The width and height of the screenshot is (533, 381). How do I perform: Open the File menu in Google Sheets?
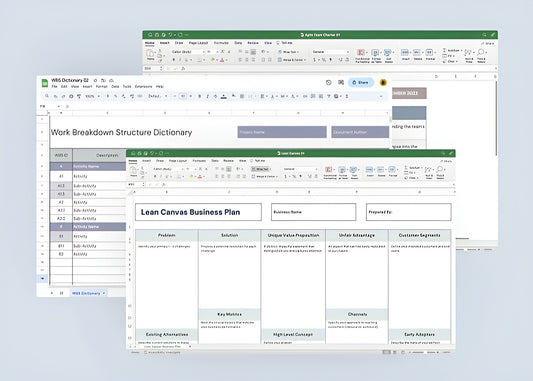coord(54,87)
